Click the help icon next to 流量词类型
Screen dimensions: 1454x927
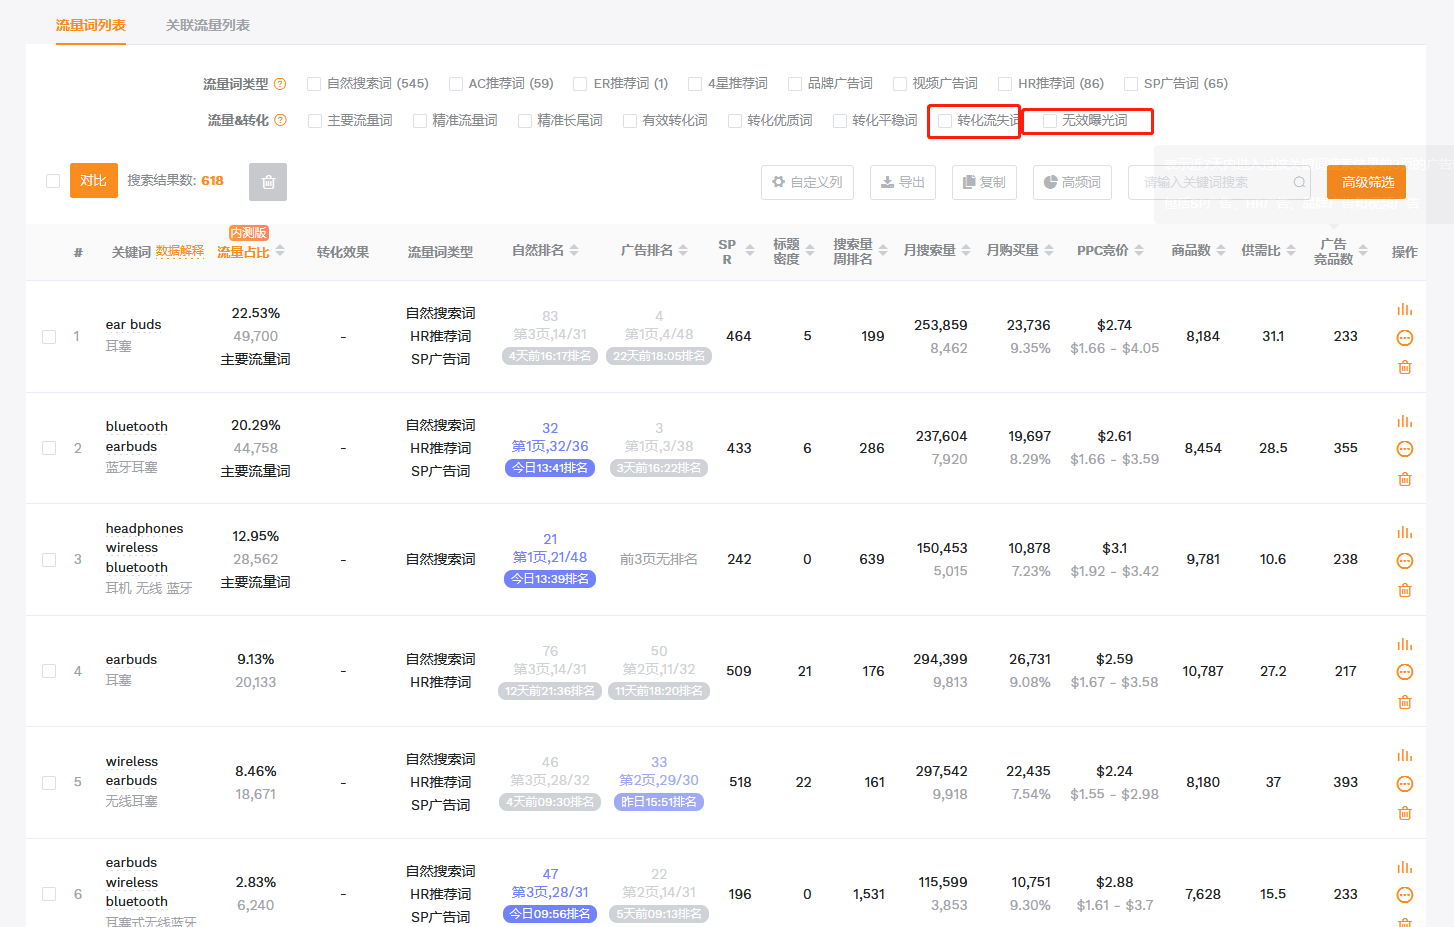[x=280, y=84]
